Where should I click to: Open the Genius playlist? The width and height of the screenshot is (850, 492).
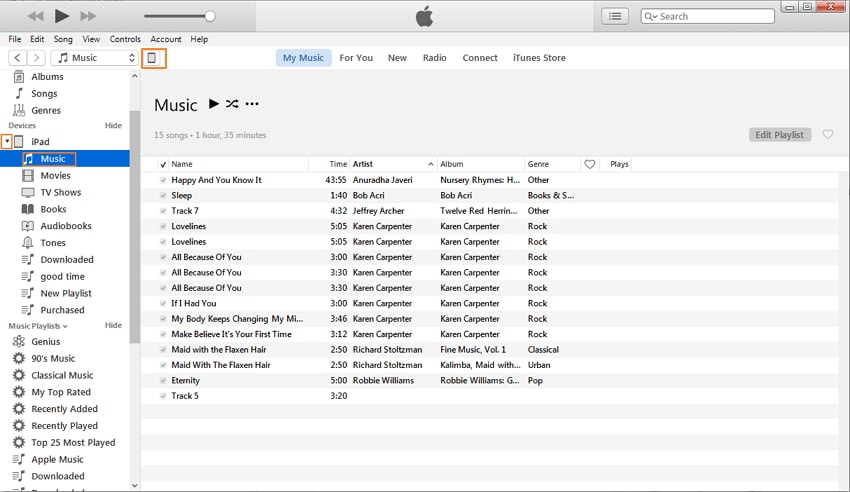click(46, 341)
